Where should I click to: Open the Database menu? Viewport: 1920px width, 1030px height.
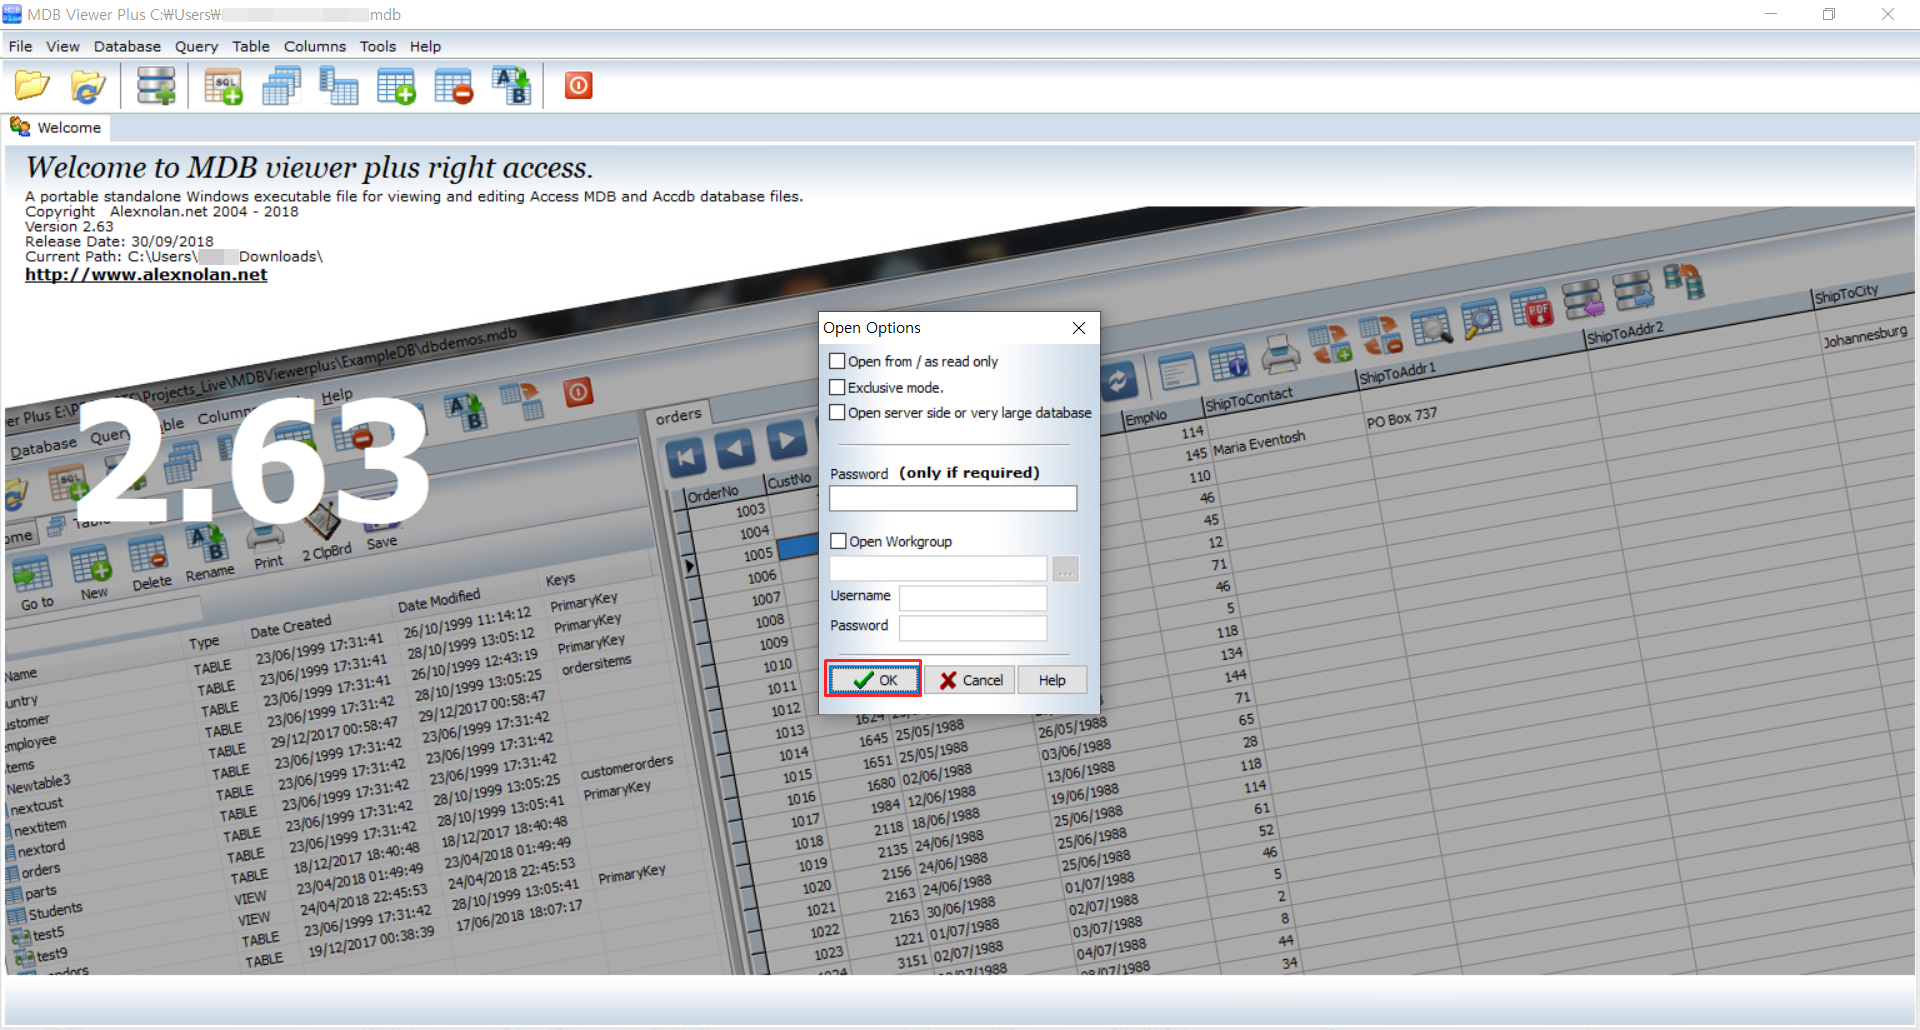click(127, 46)
